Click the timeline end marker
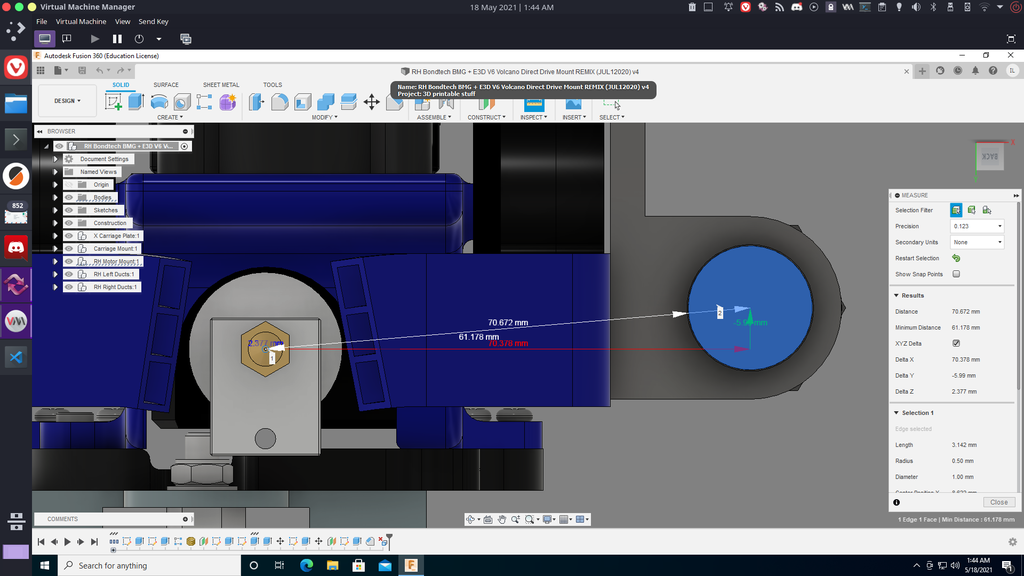The image size is (1024, 576). [x=389, y=539]
